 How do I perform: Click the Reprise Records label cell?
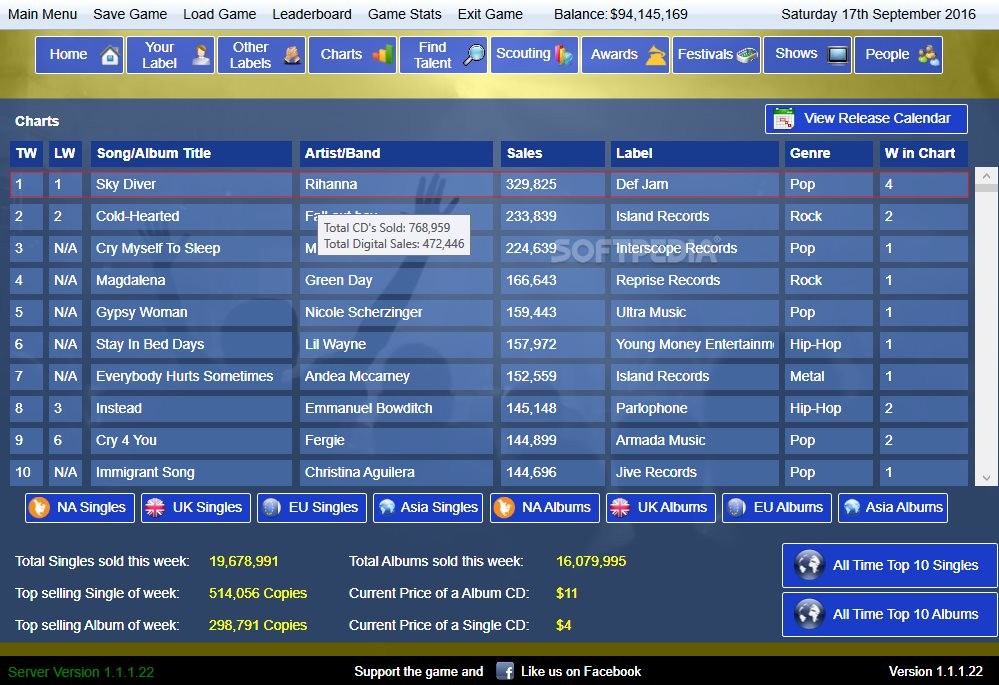tap(694, 280)
